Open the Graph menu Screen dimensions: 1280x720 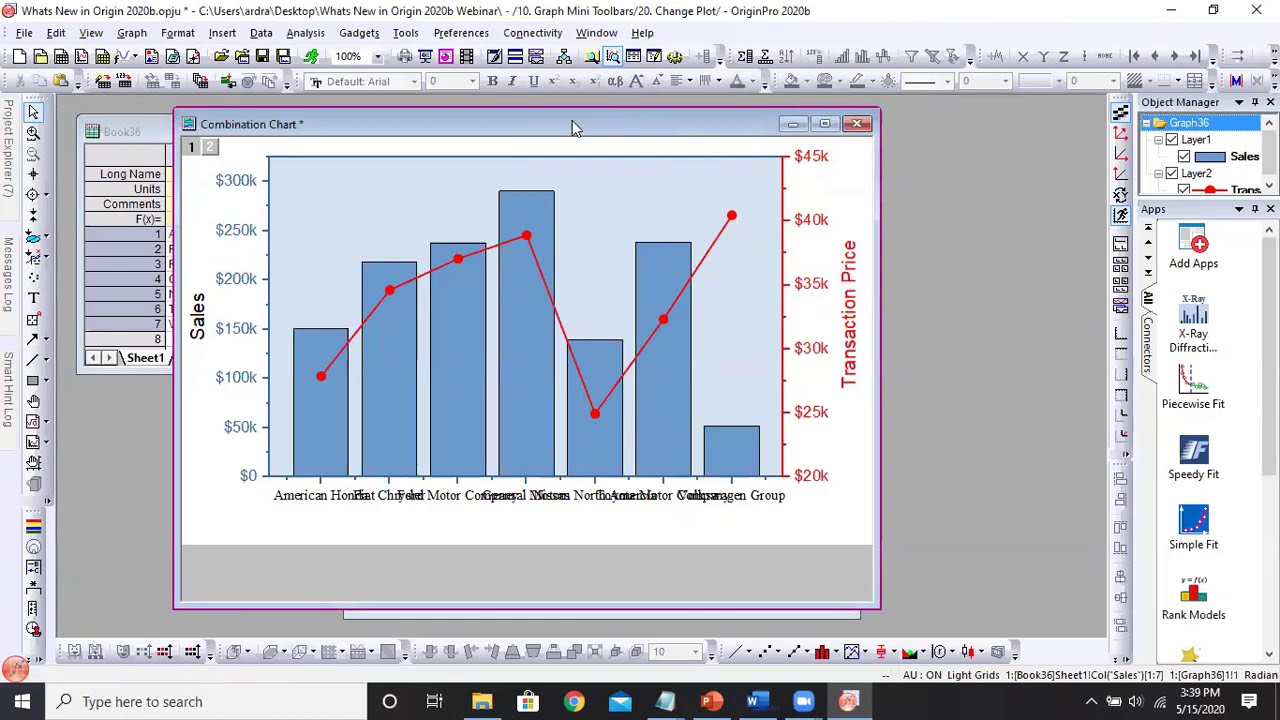[132, 33]
